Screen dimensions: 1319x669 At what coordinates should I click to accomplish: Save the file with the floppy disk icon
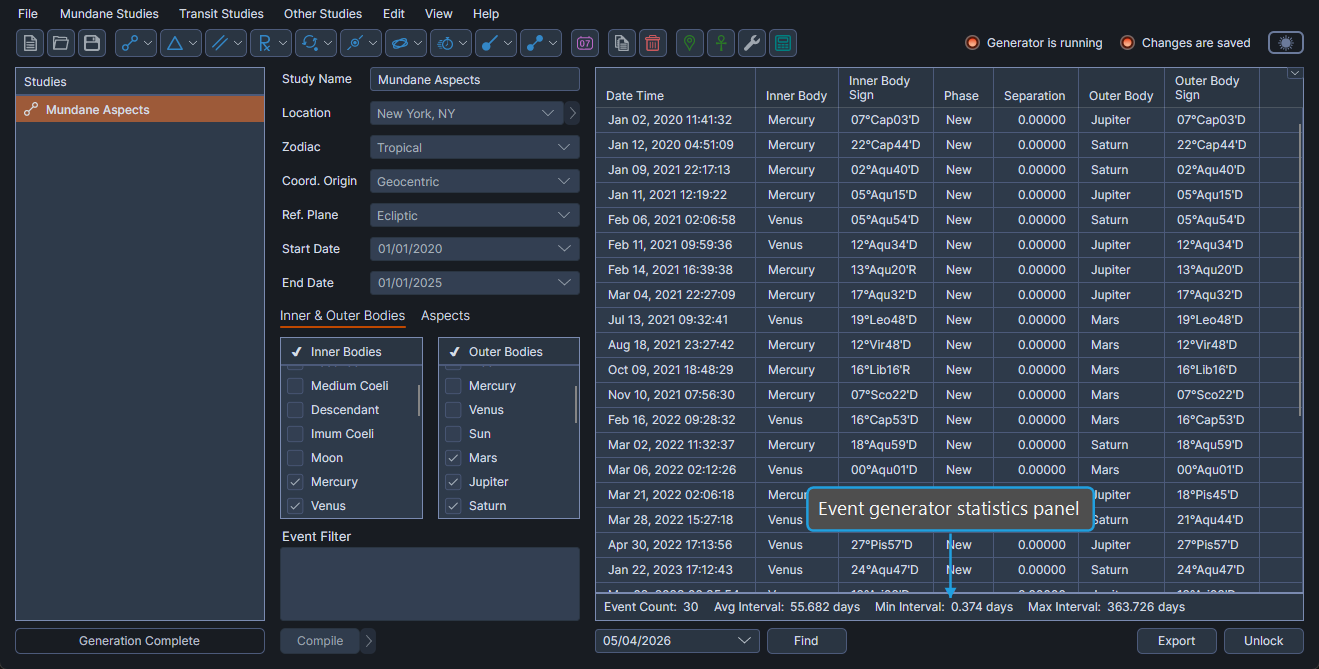[92, 43]
